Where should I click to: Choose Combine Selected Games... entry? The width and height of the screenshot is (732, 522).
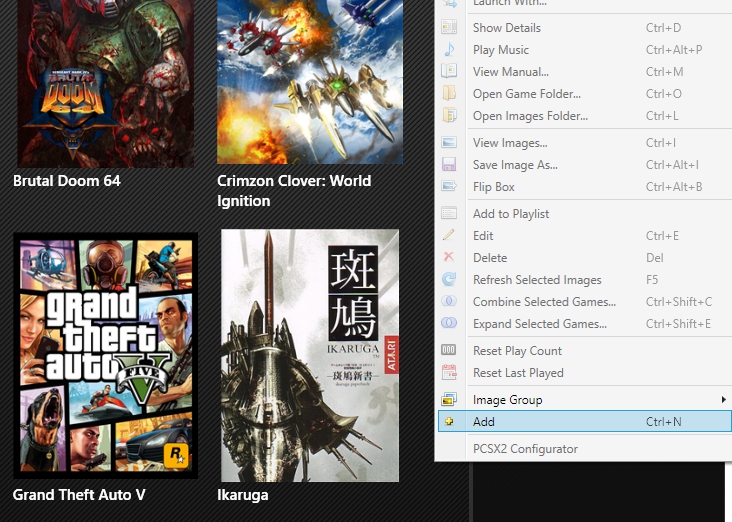click(x=584, y=301)
